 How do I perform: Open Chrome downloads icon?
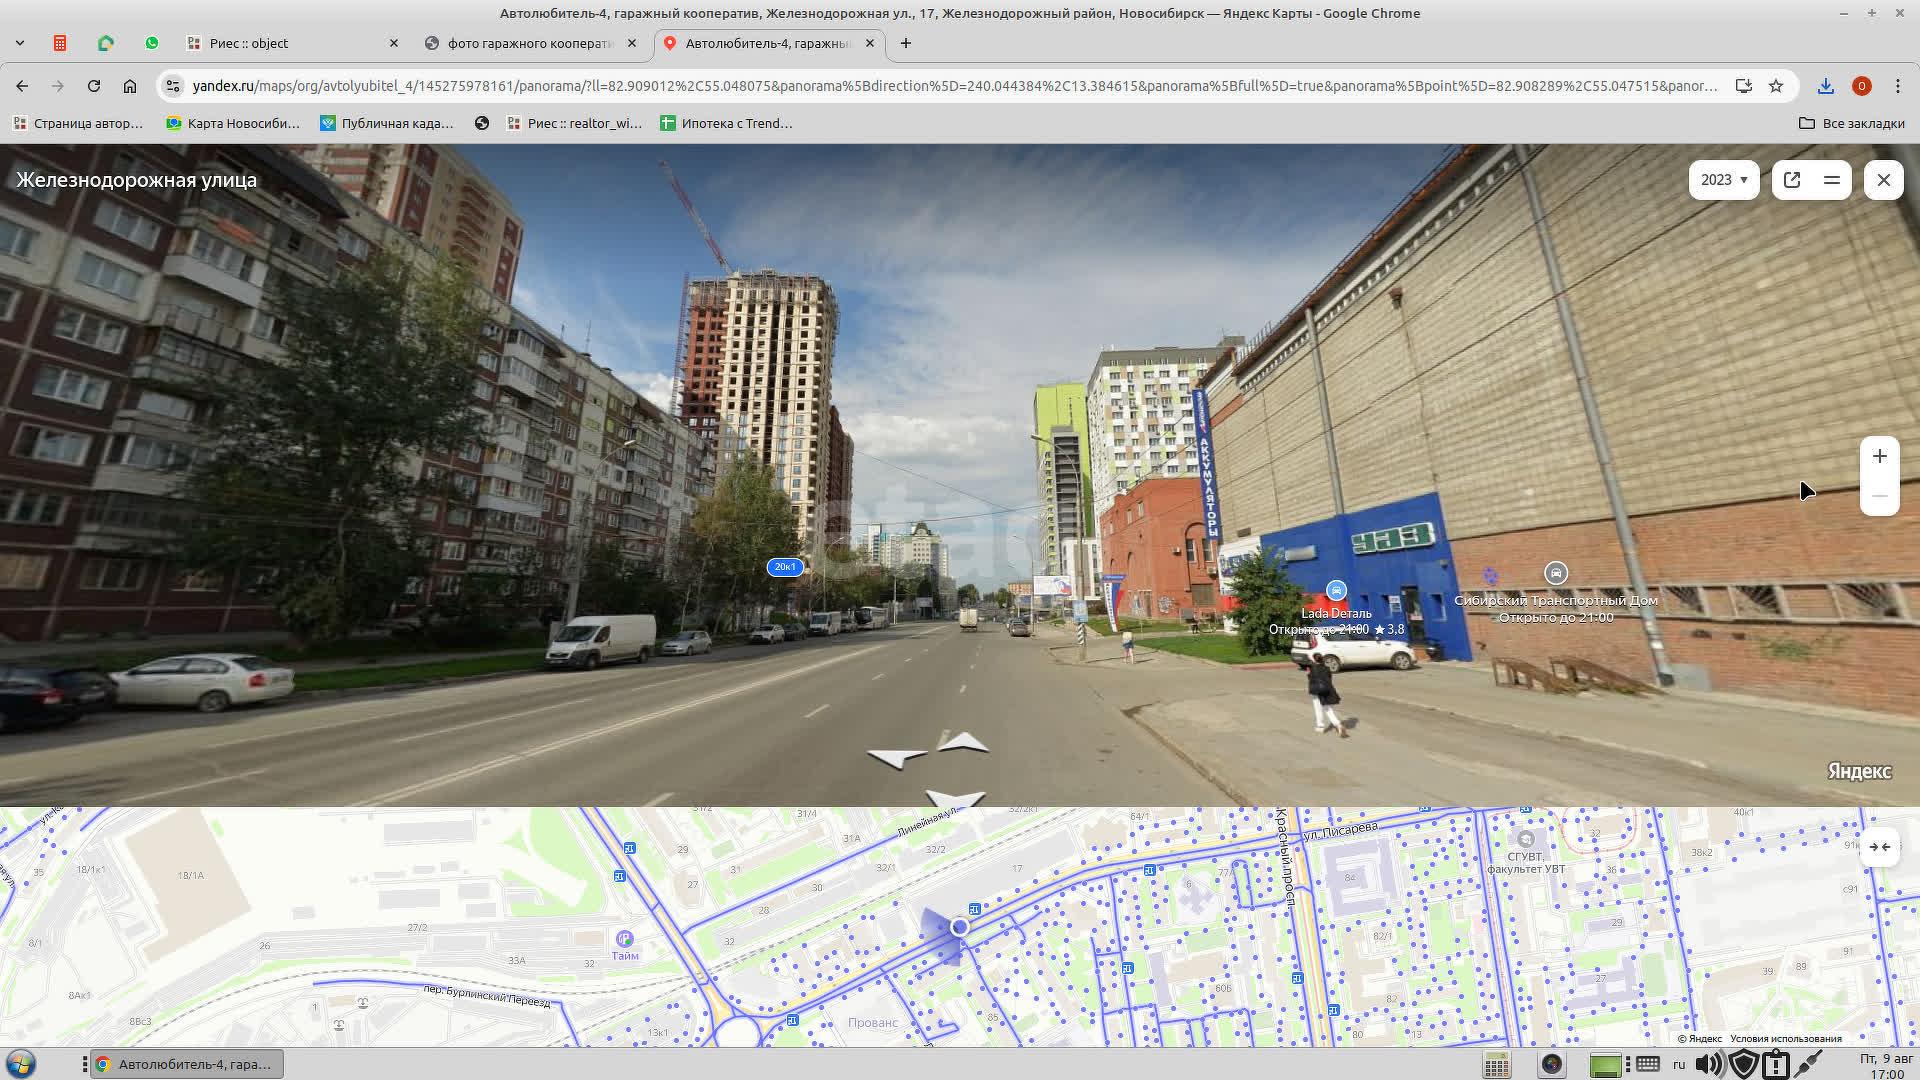[1826, 86]
